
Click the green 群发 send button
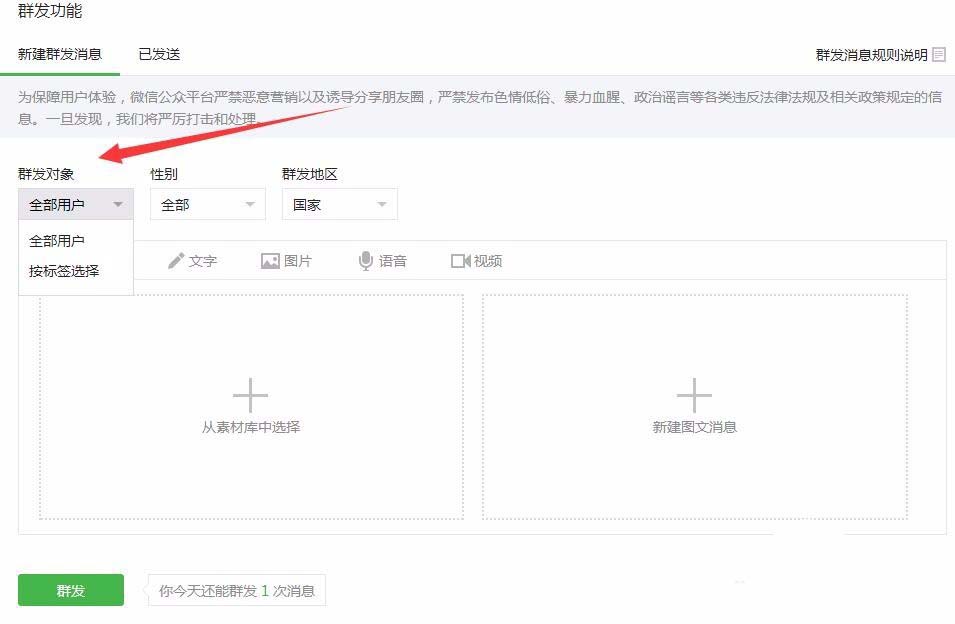tap(71, 590)
